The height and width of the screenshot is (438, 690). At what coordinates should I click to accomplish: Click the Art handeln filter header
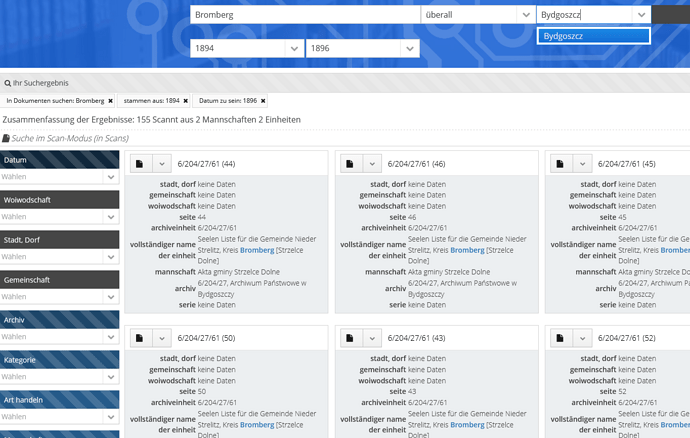click(59, 400)
